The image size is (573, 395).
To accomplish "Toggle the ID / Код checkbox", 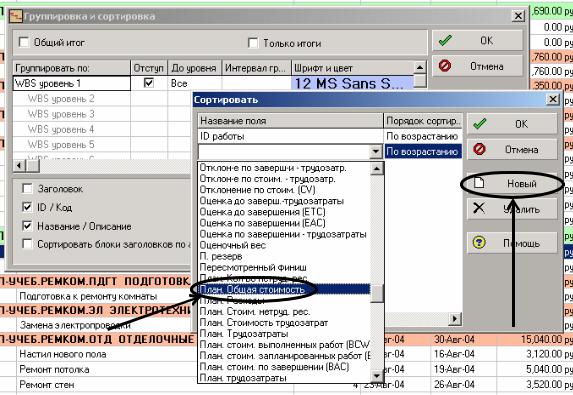I will [x=27, y=207].
